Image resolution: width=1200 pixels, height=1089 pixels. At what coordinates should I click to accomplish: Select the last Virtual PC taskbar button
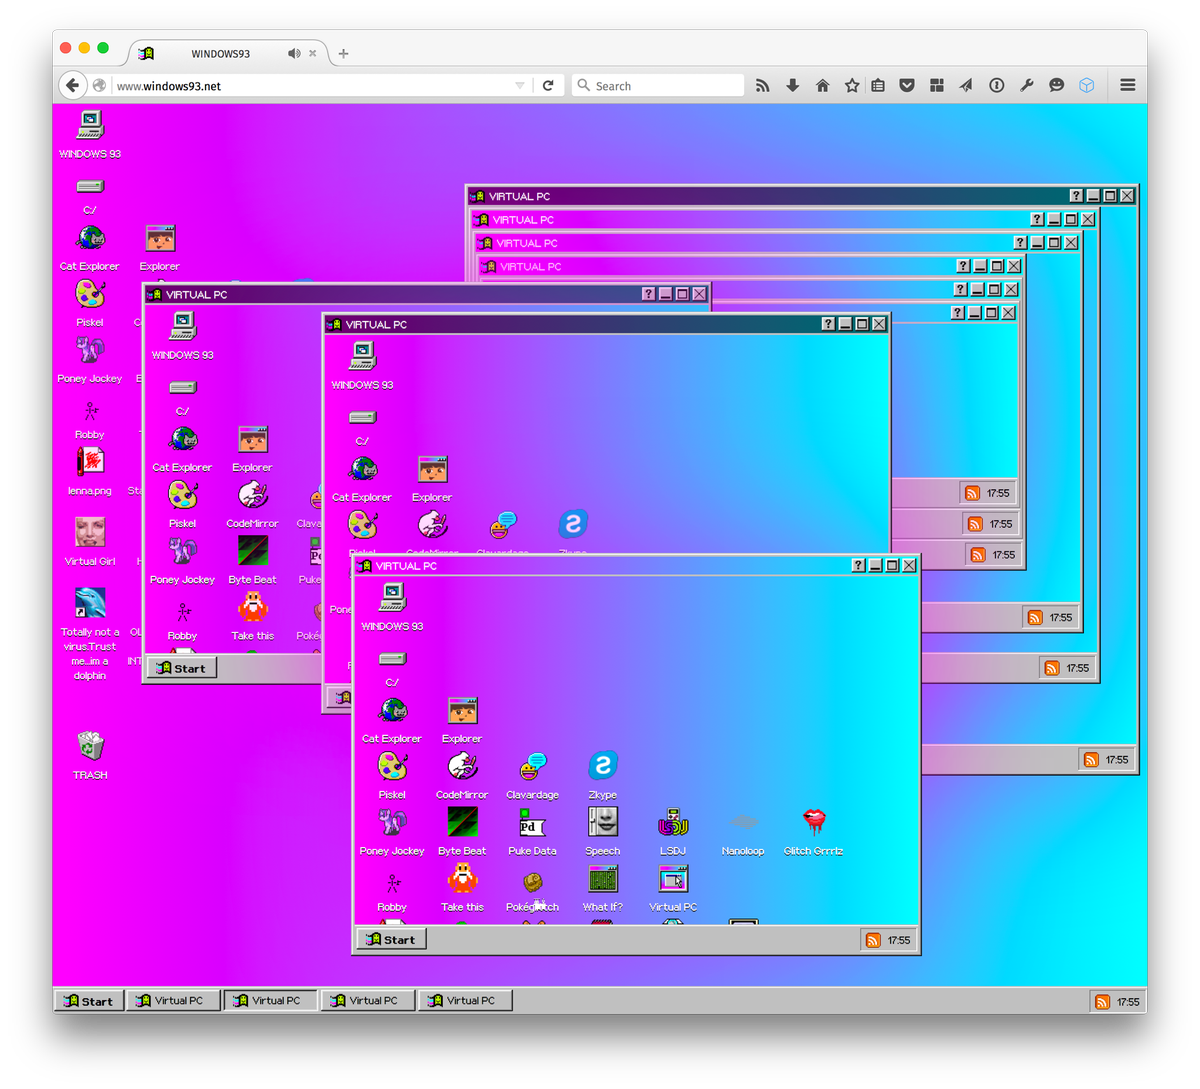point(465,1001)
